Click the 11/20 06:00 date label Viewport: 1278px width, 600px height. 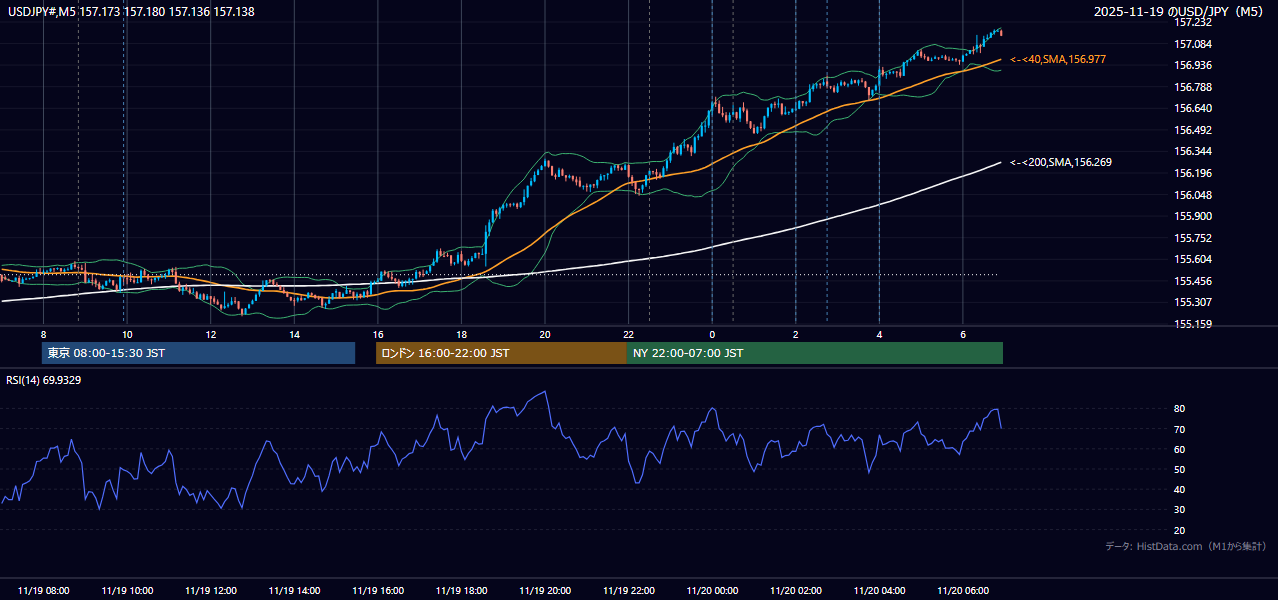pyautogui.click(x=963, y=591)
